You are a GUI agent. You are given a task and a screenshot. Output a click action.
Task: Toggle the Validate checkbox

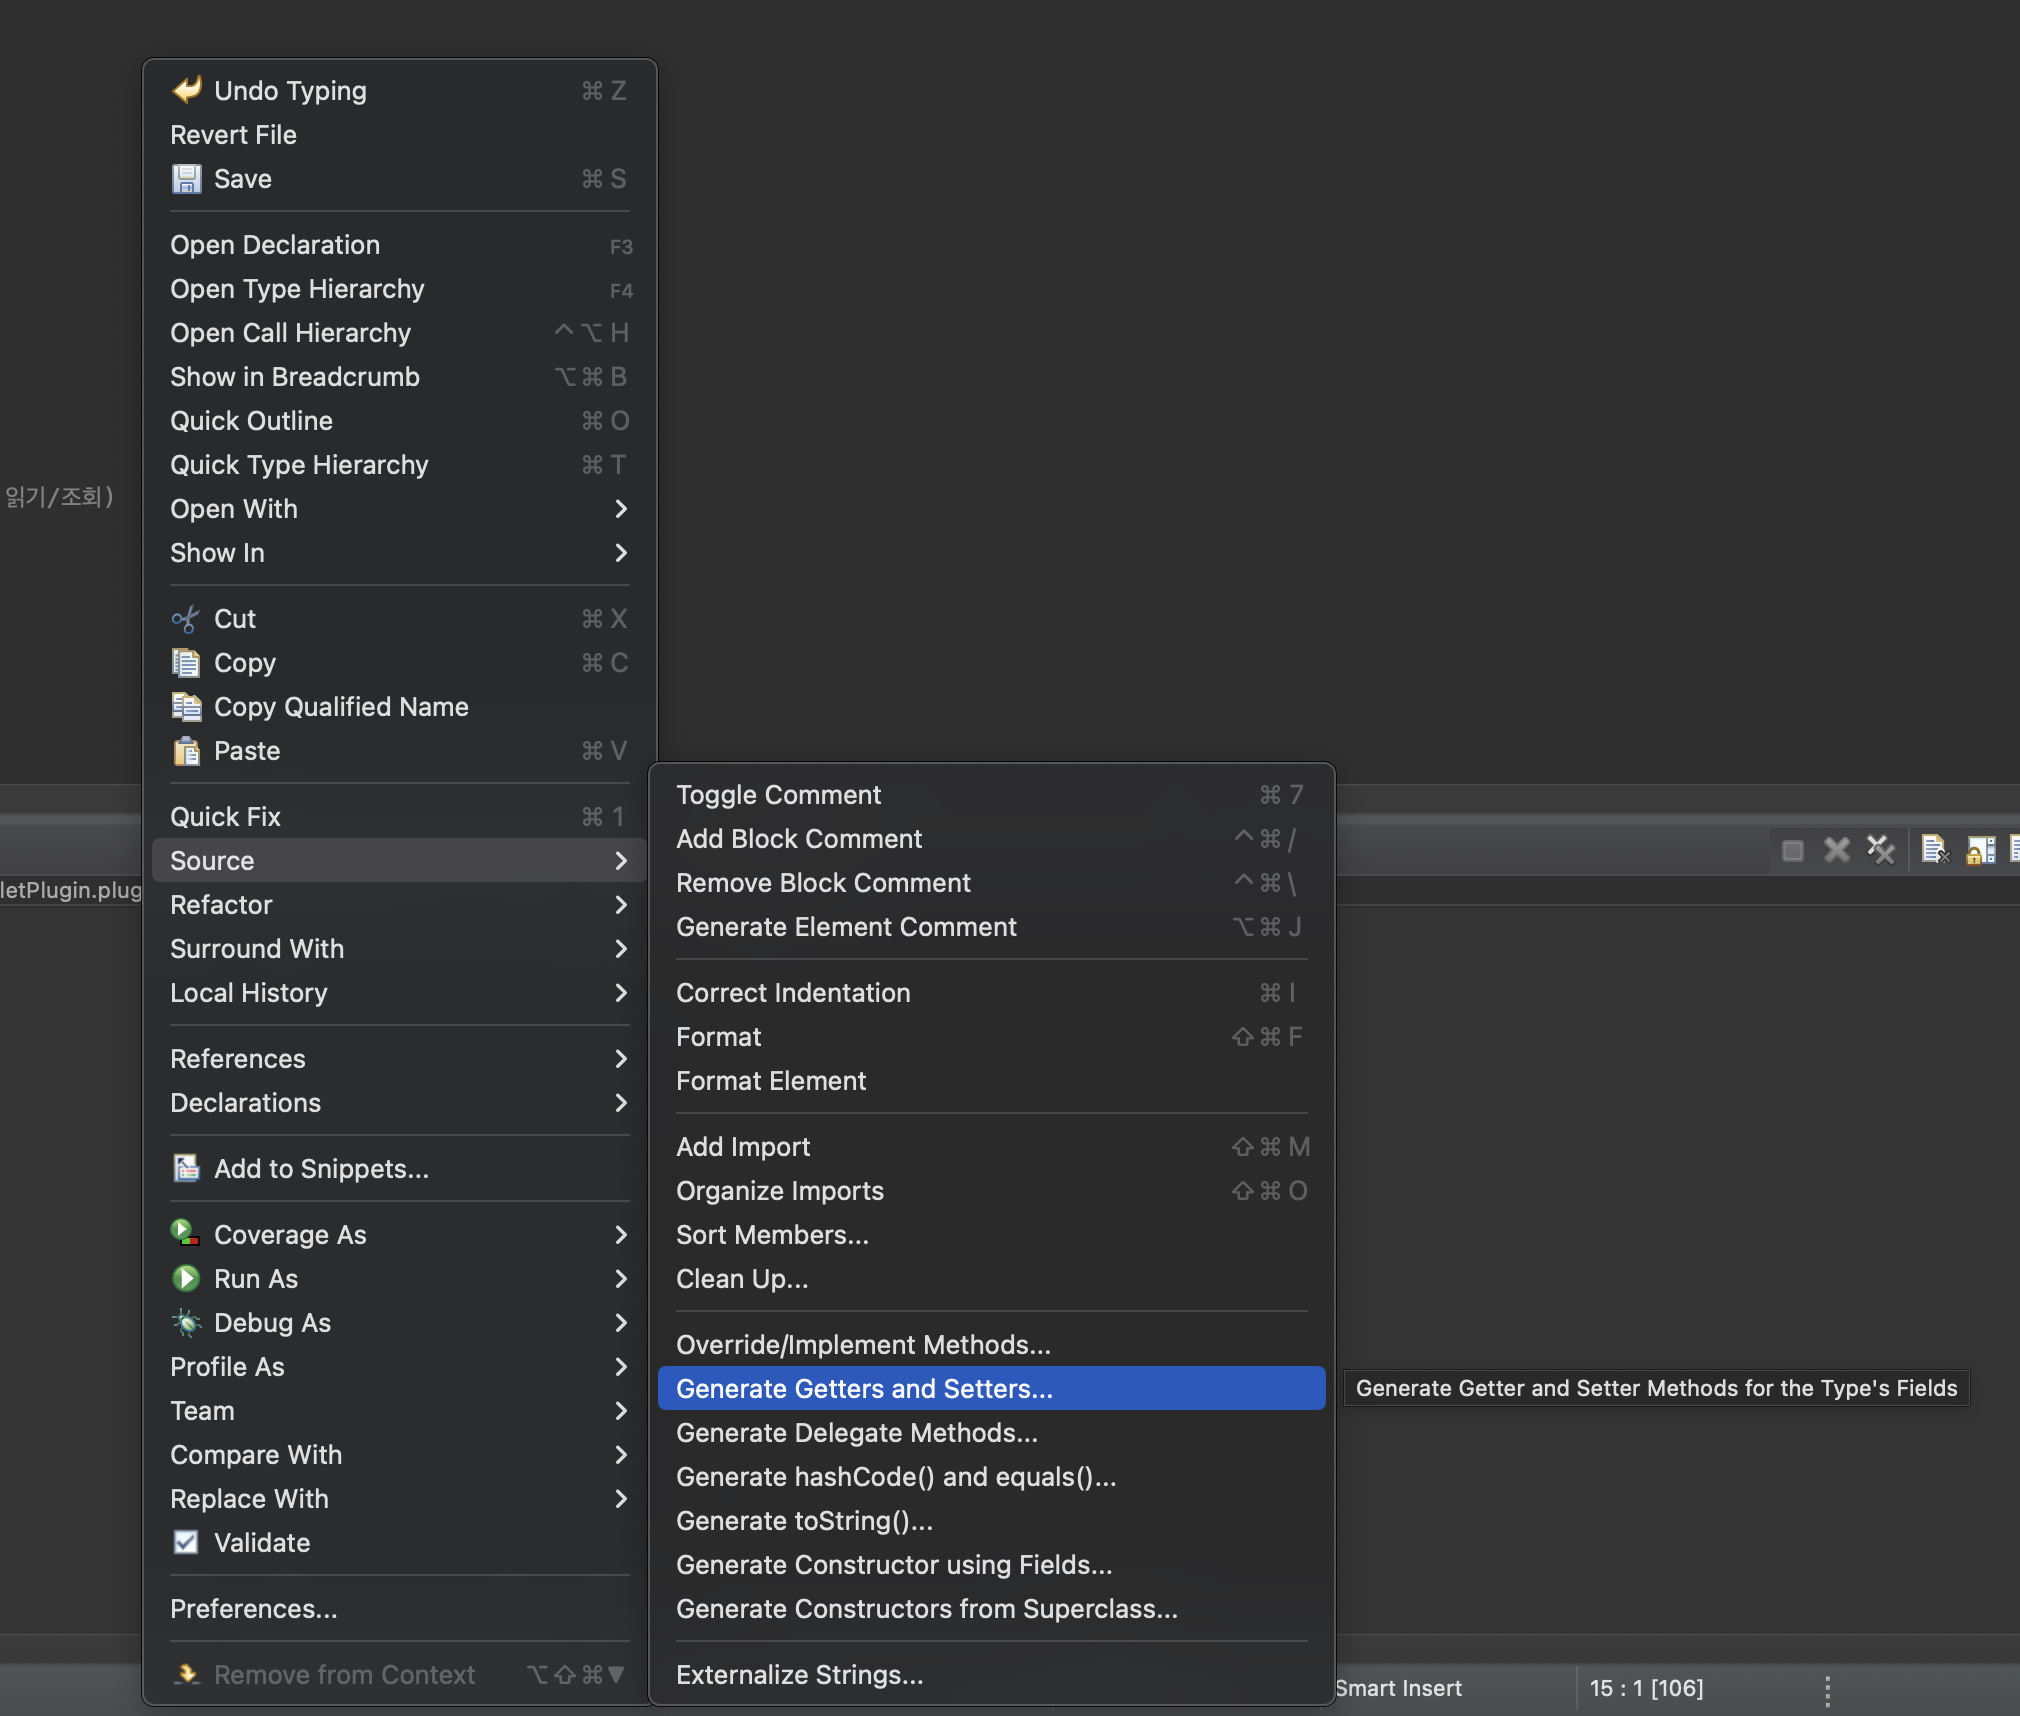pos(186,1542)
